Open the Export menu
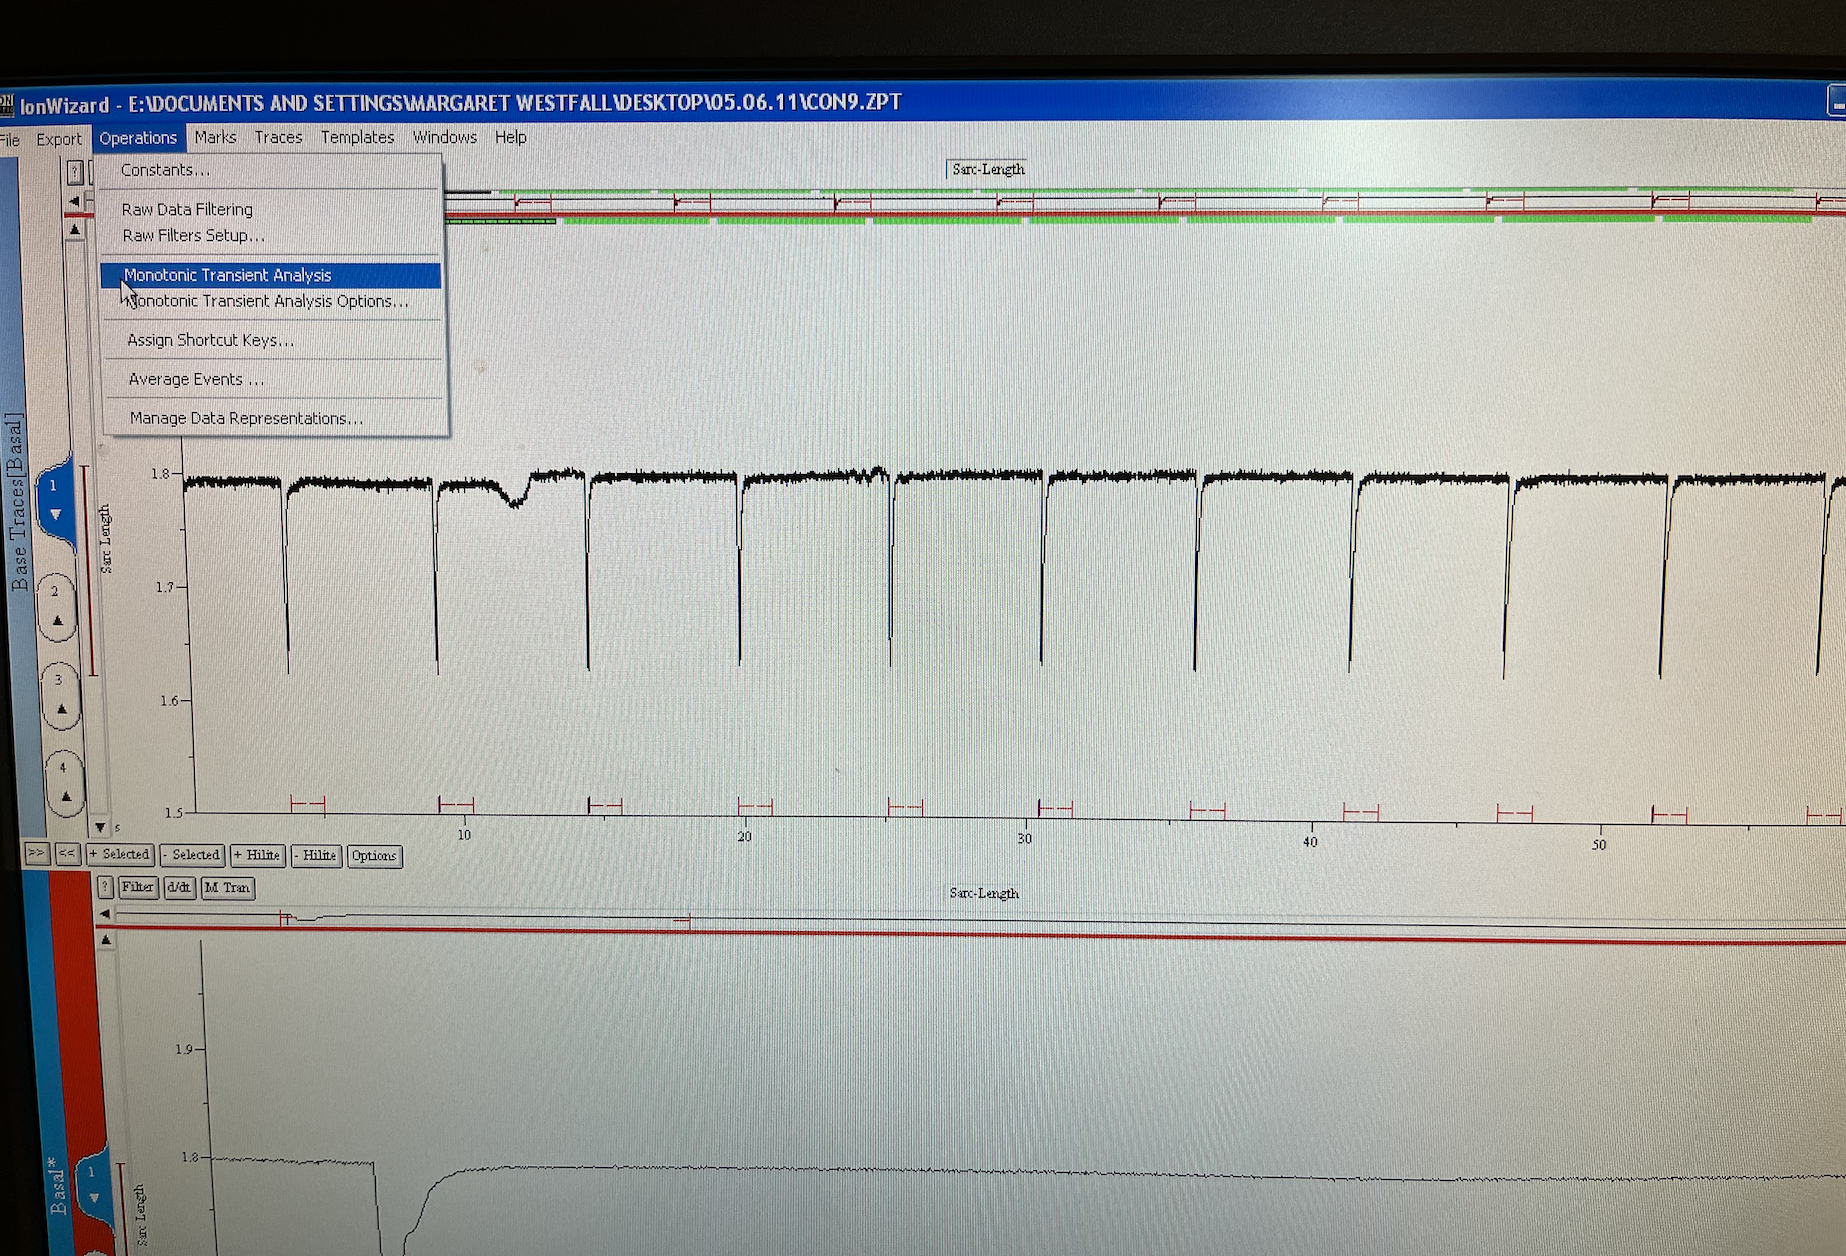1846x1256 pixels. pyautogui.click(x=59, y=139)
